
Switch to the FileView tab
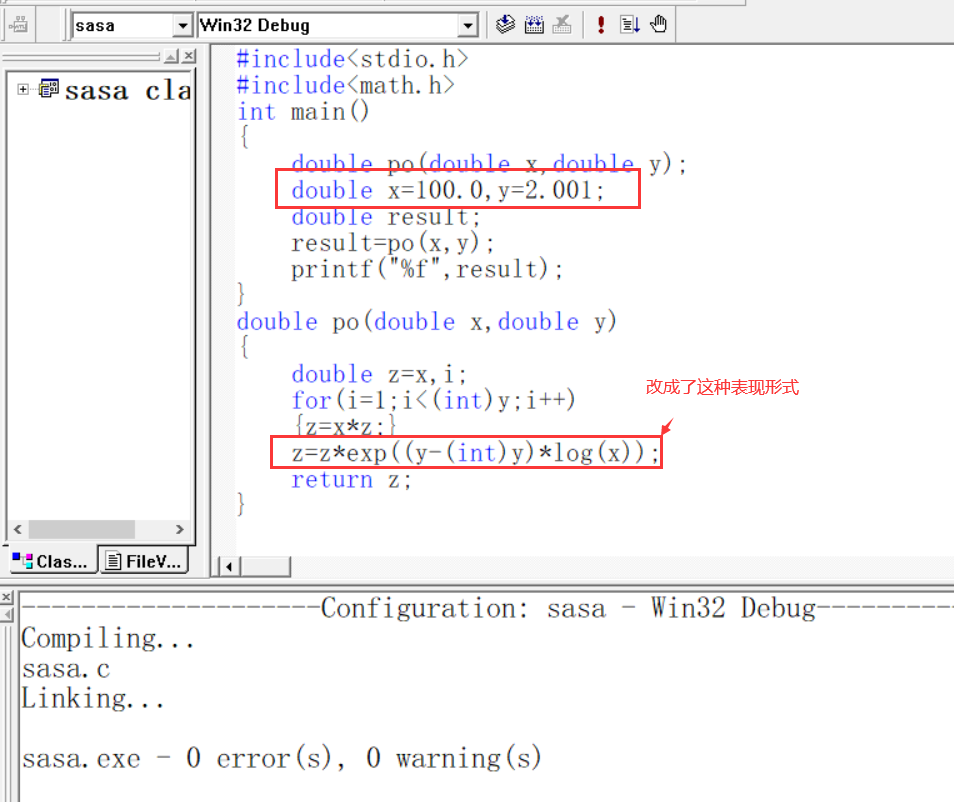[x=144, y=561]
